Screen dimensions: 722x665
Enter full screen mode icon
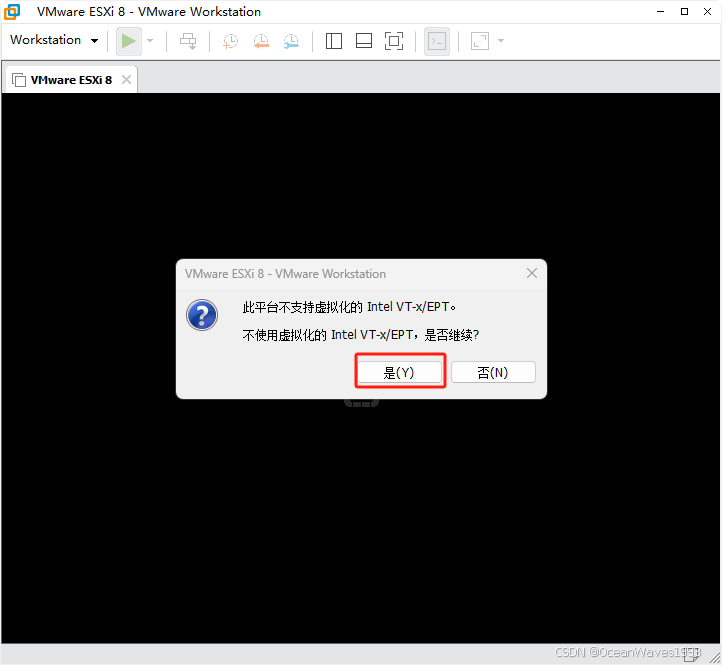point(394,41)
